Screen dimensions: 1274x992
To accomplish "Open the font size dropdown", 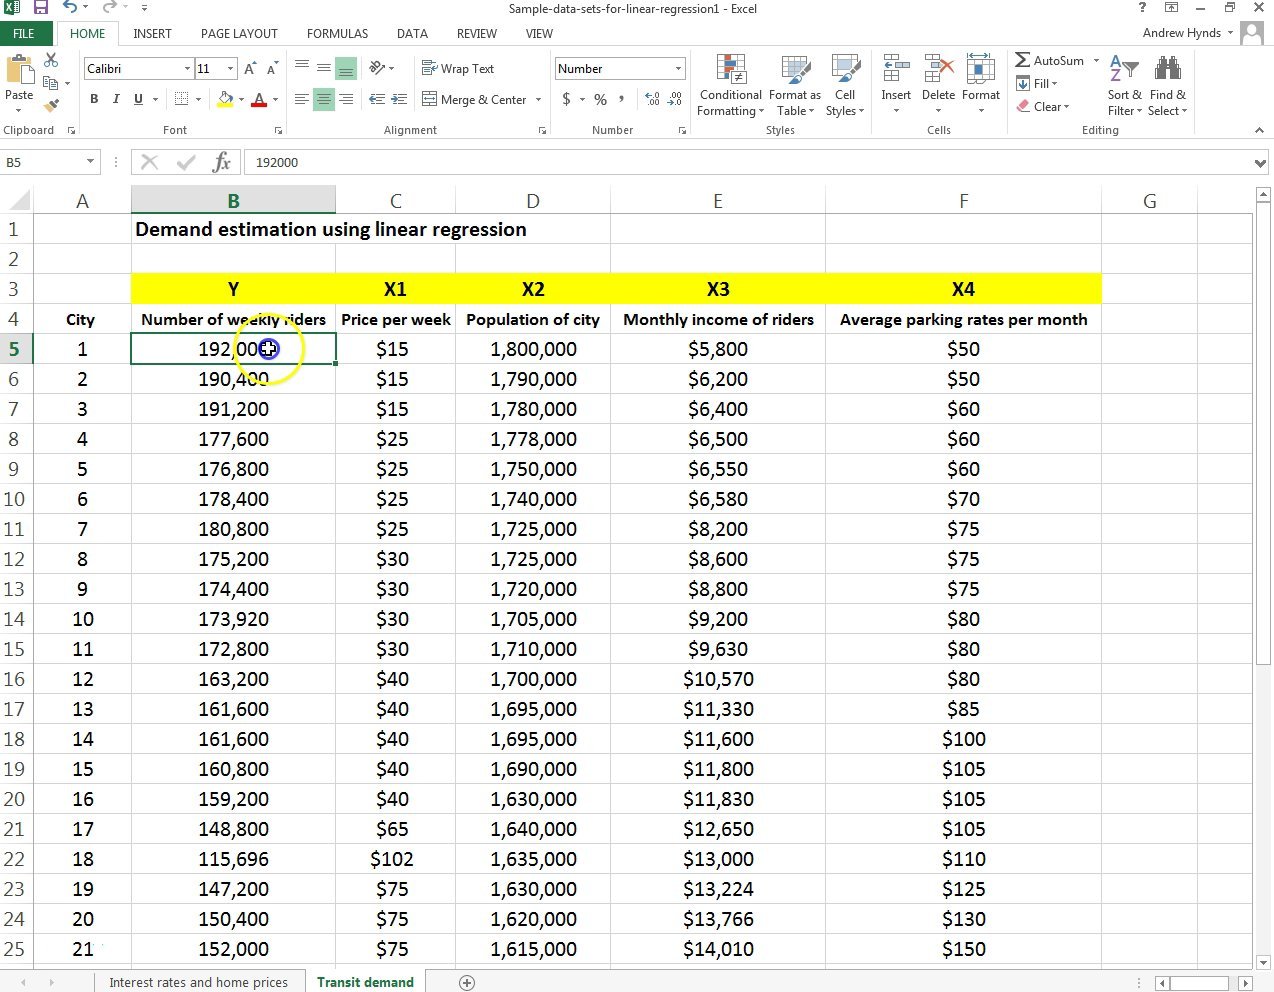I will click(x=232, y=68).
